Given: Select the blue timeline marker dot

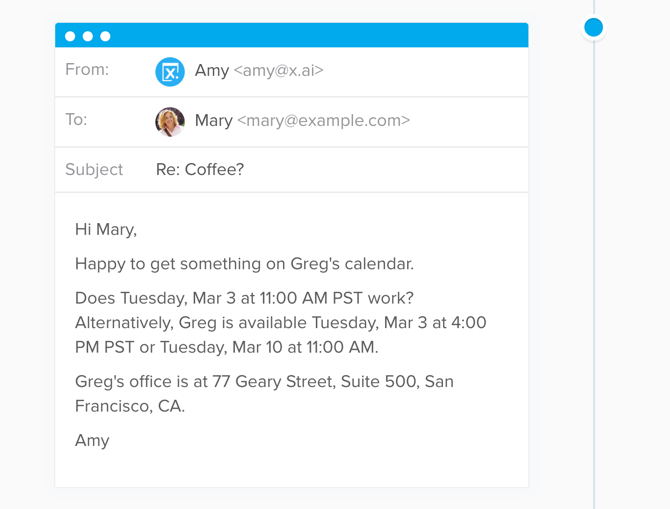Looking at the screenshot, I should pyautogui.click(x=594, y=27).
